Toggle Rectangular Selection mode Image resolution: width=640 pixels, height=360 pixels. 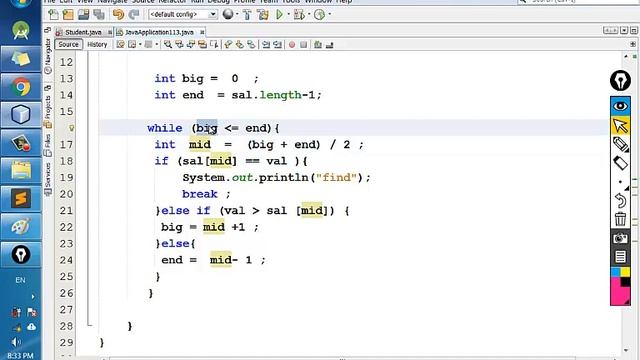214,44
